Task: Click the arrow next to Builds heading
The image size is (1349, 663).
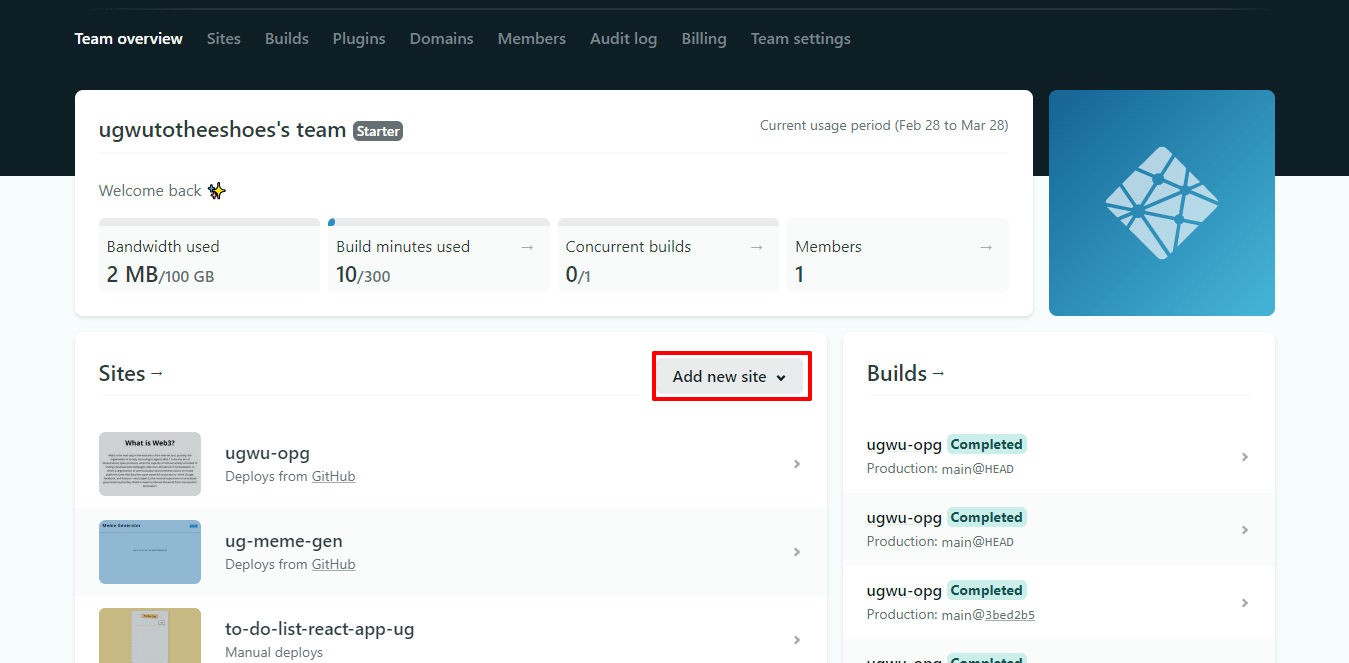Action: click(938, 373)
